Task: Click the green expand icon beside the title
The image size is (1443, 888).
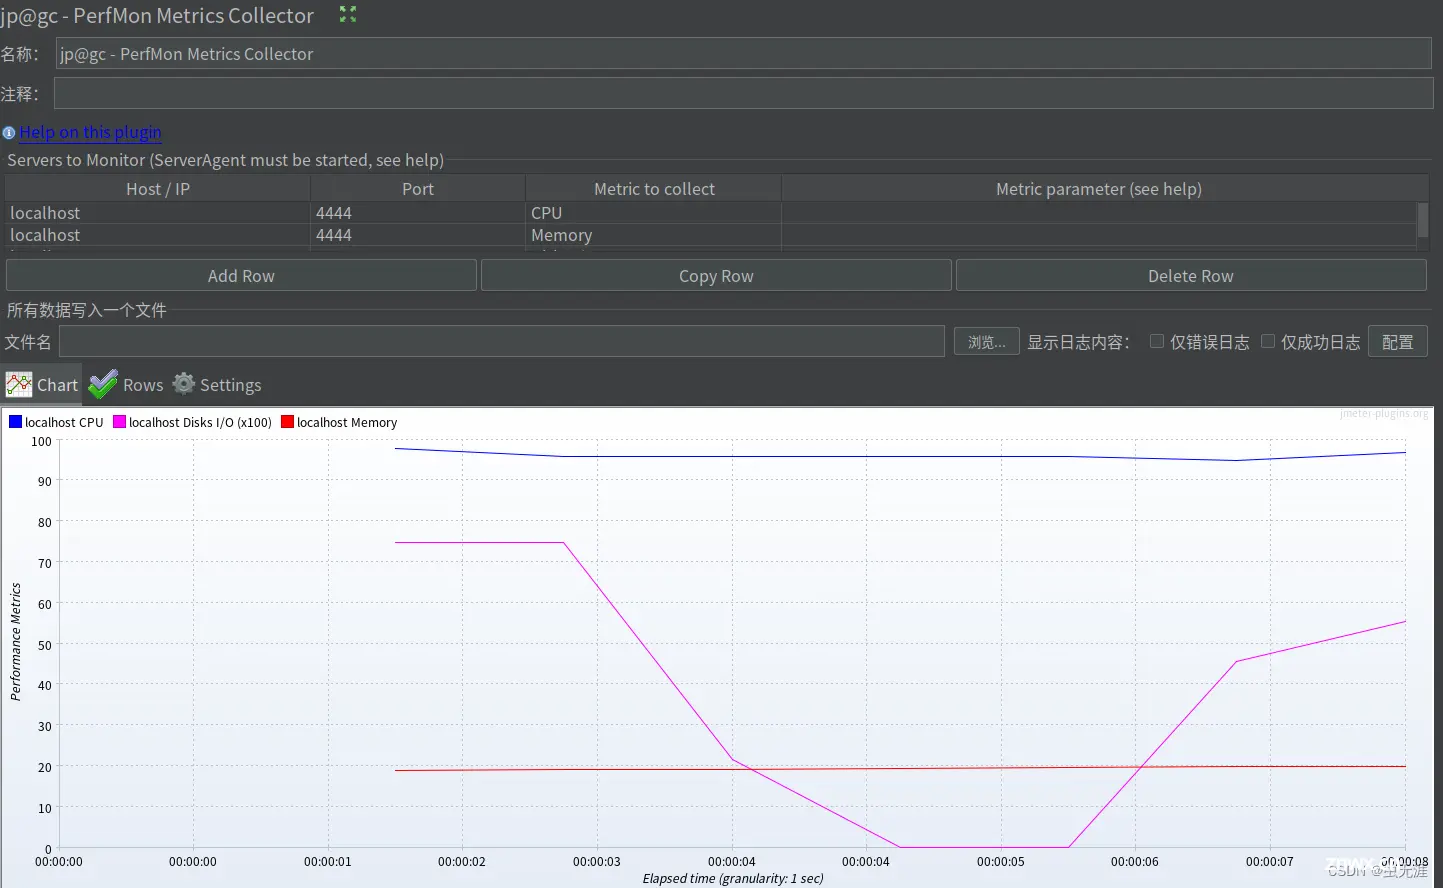Action: pyautogui.click(x=348, y=14)
